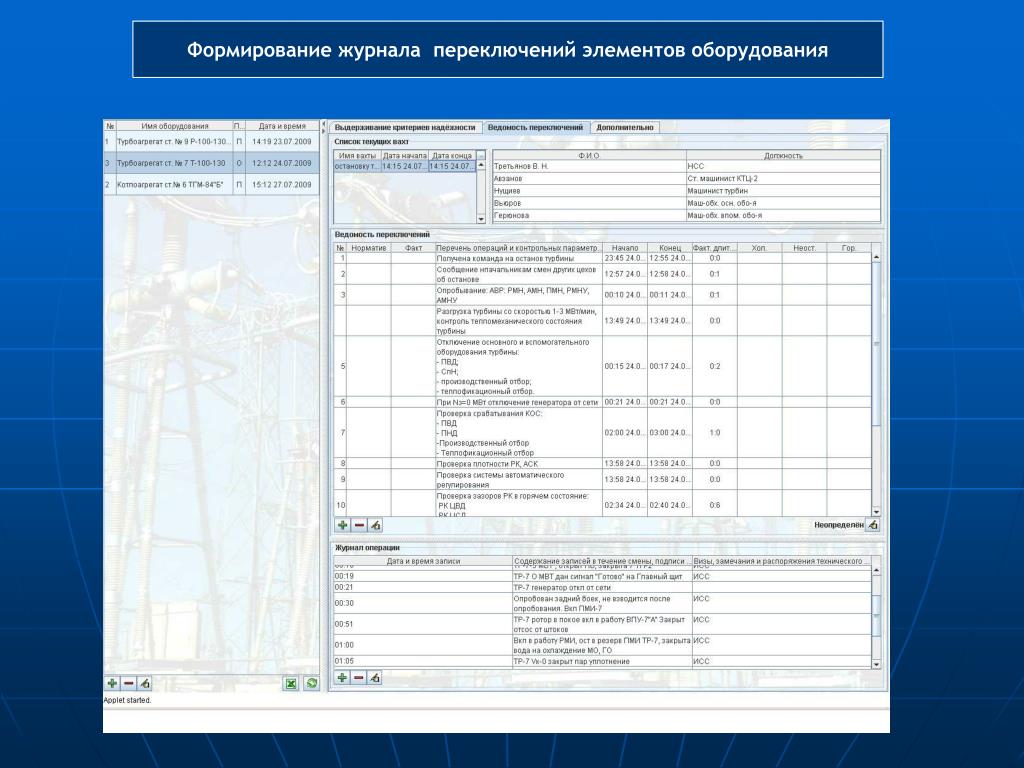Screen dimensions: 1024x768
Task: Click Дата конца column header
Action: click(452, 155)
